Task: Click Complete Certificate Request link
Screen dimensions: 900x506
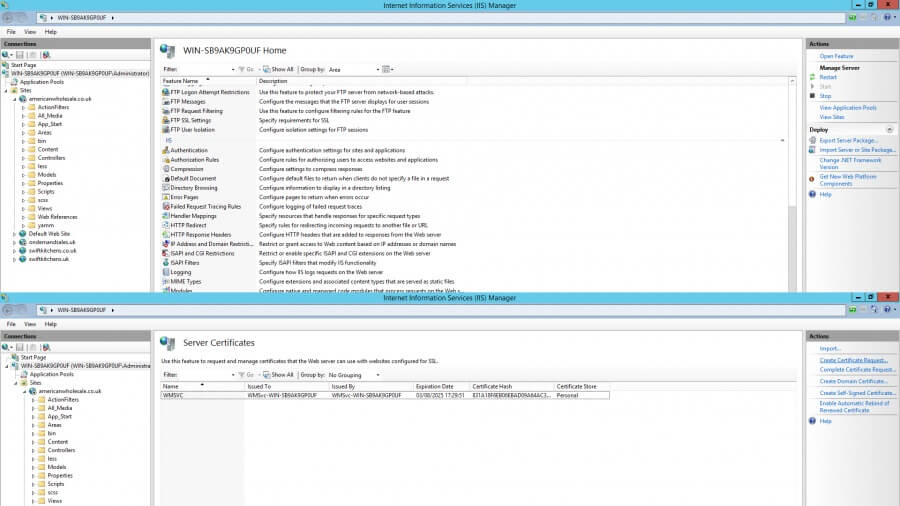Action: pyautogui.click(x=857, y=370)
